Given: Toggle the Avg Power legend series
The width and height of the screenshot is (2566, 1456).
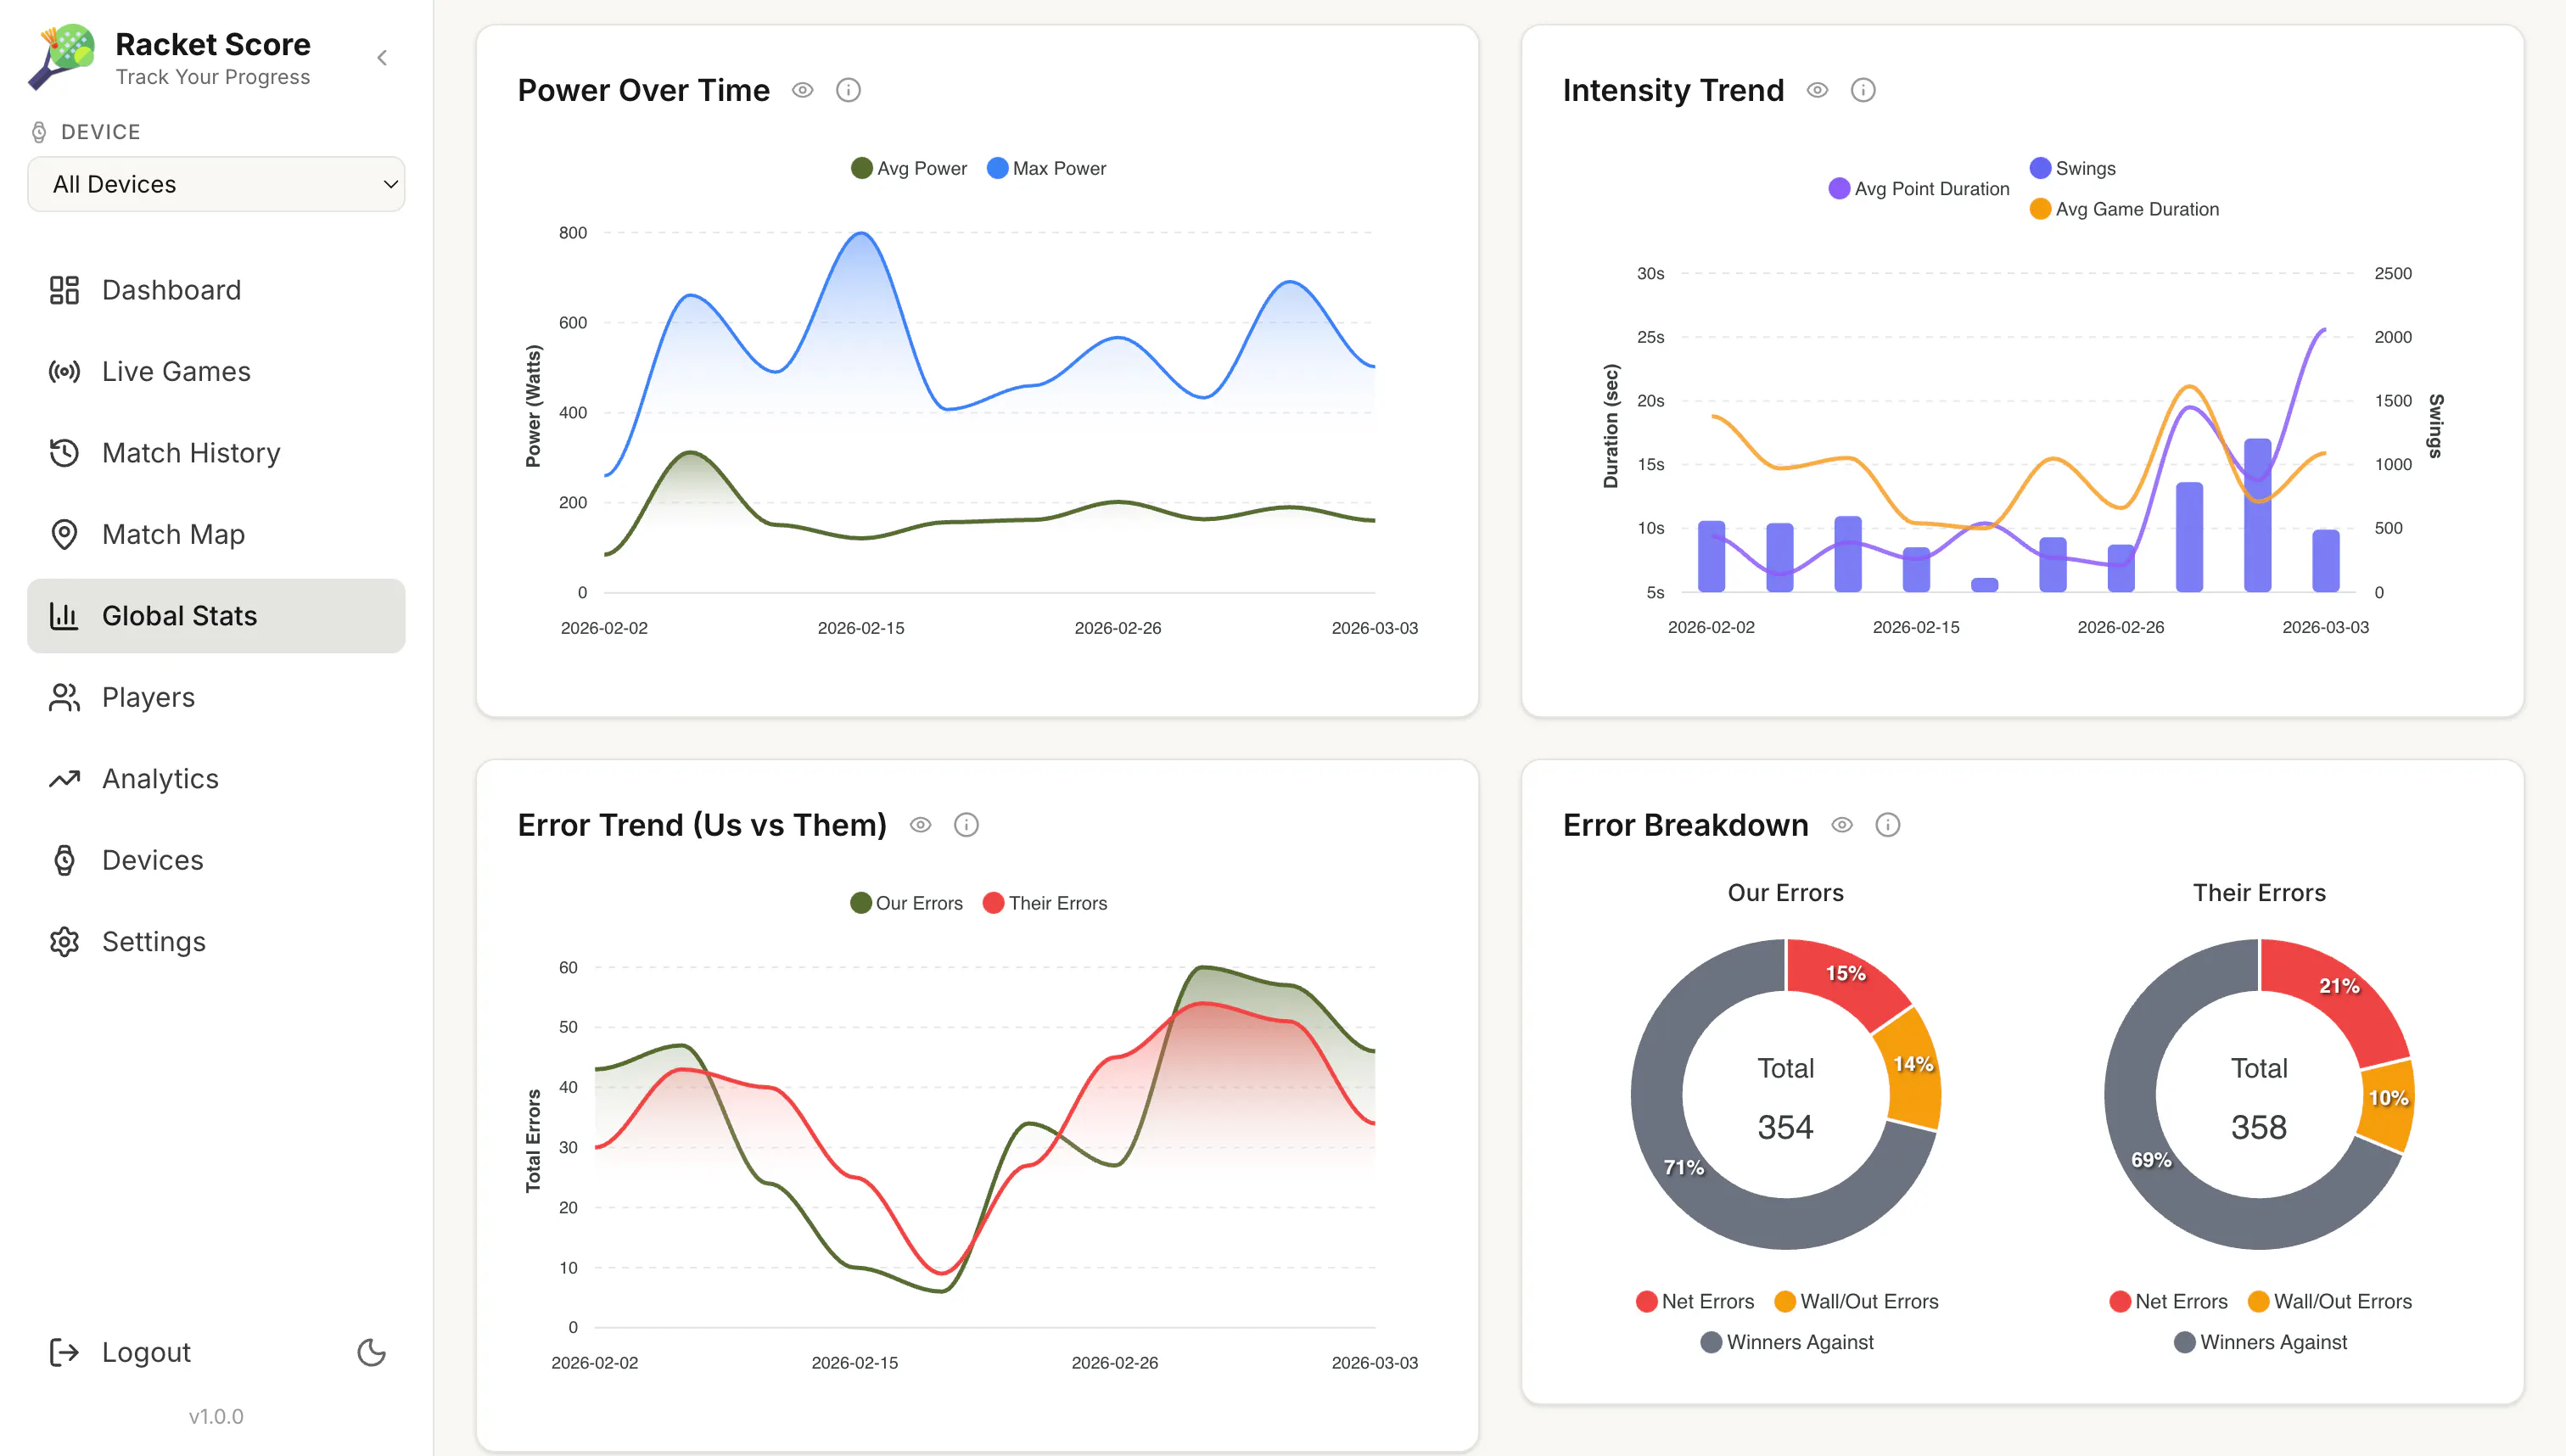Looking at the screenshot, I should [x=909, y=169].
